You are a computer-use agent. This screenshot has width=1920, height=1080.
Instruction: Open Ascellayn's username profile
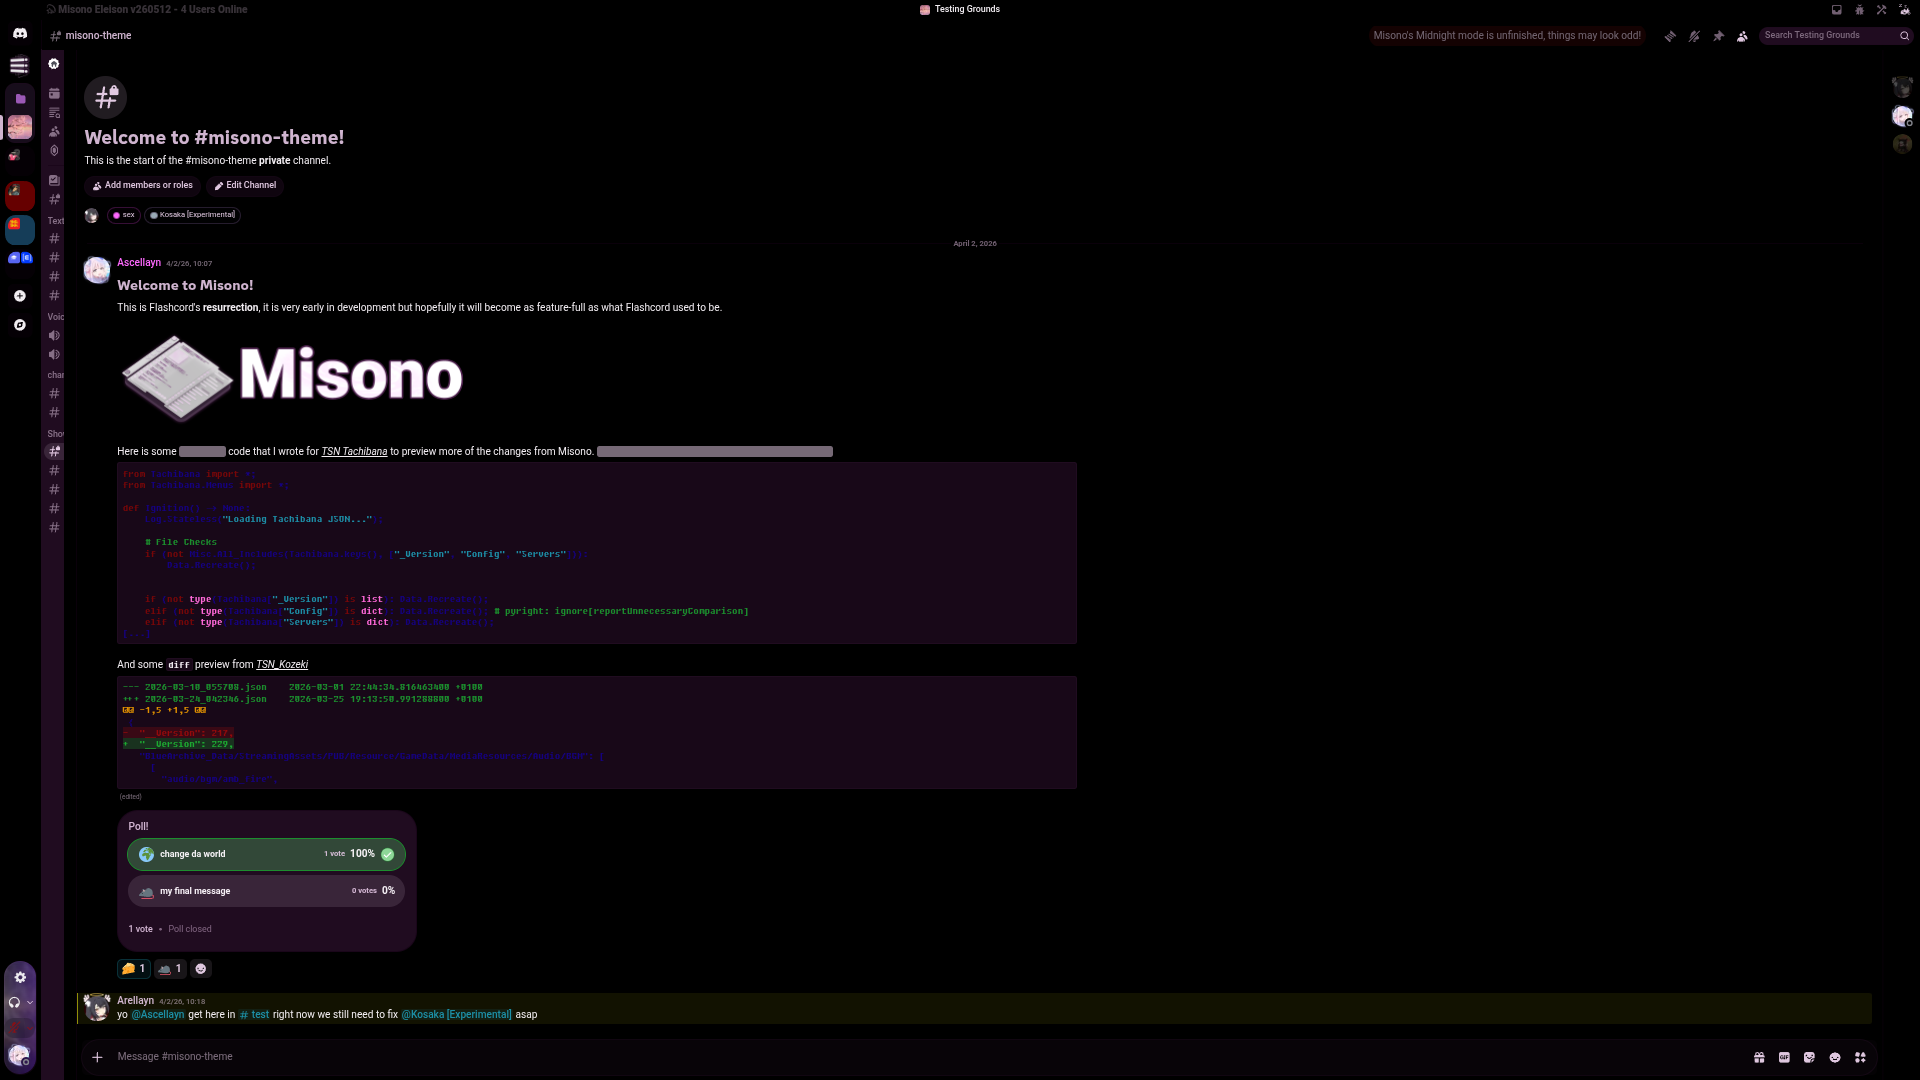tap(139, 263)
